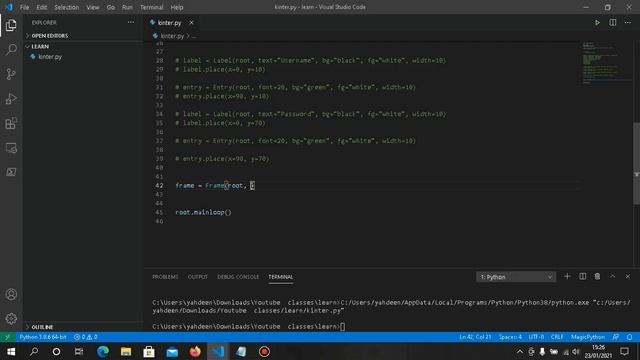Screen dimensions: 640x360
Task: Select the Terminal panel tab
Action: [x=281, y=277]
